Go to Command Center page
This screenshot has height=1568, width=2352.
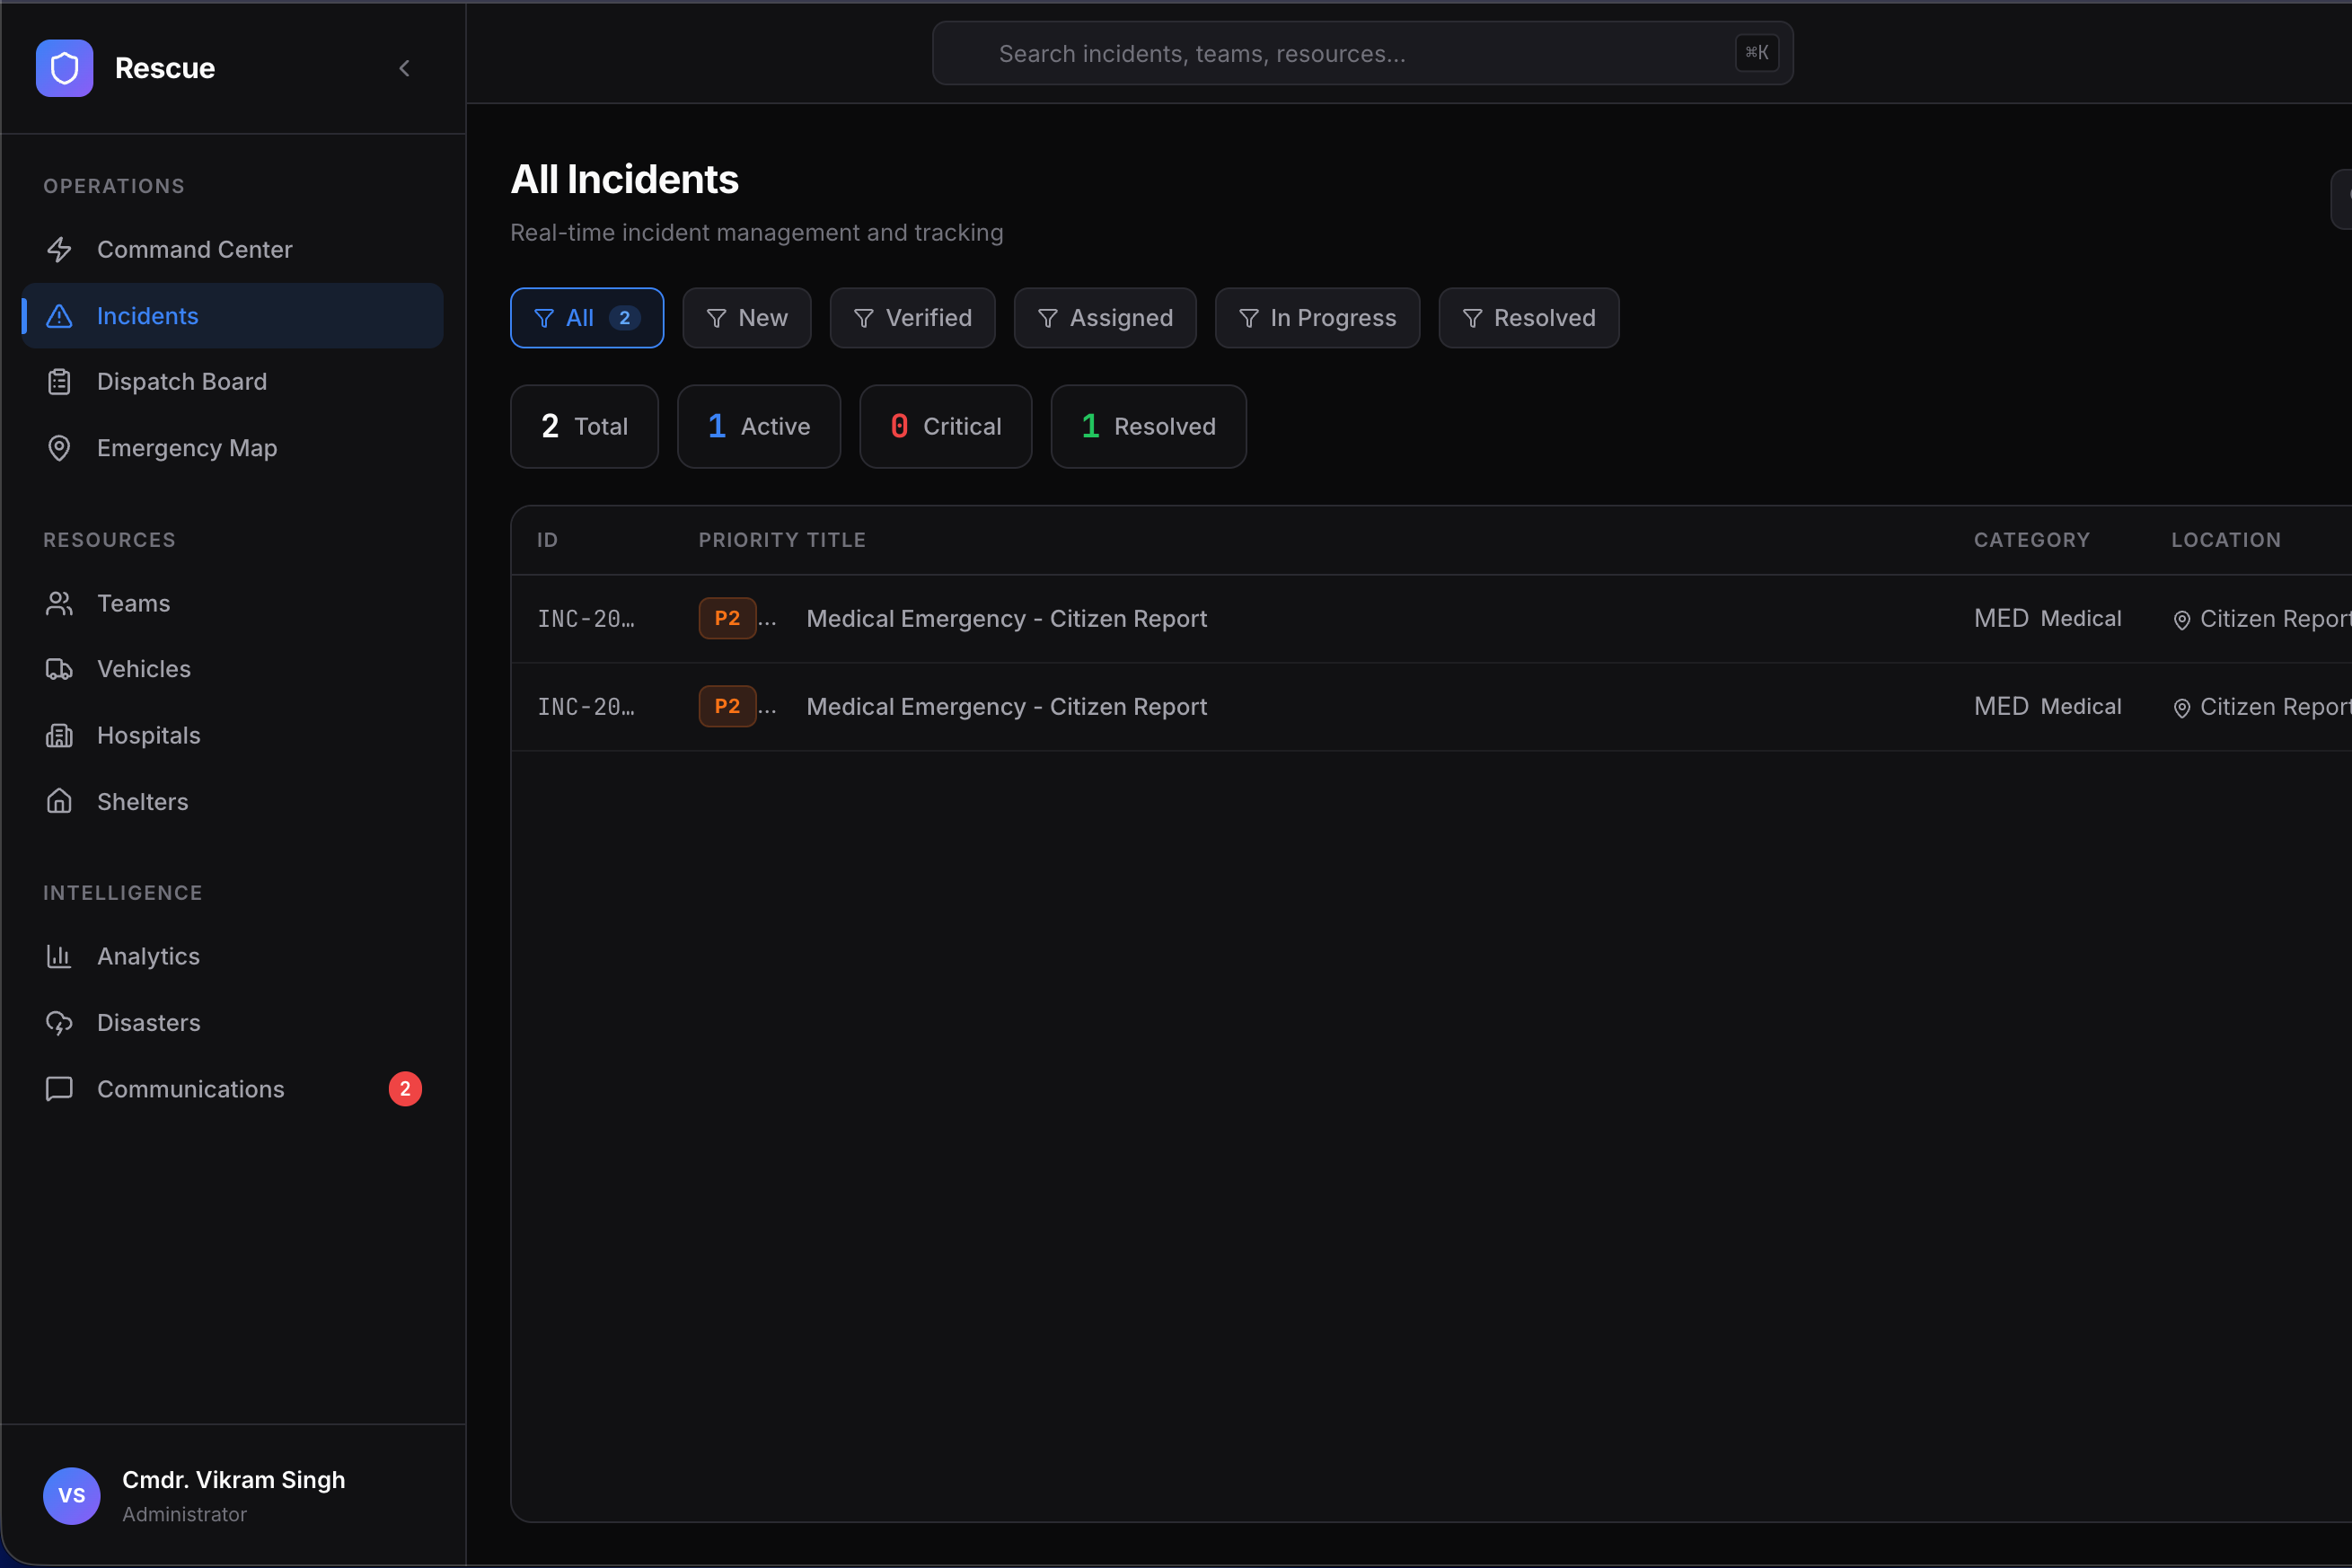(x=232, y=249)
